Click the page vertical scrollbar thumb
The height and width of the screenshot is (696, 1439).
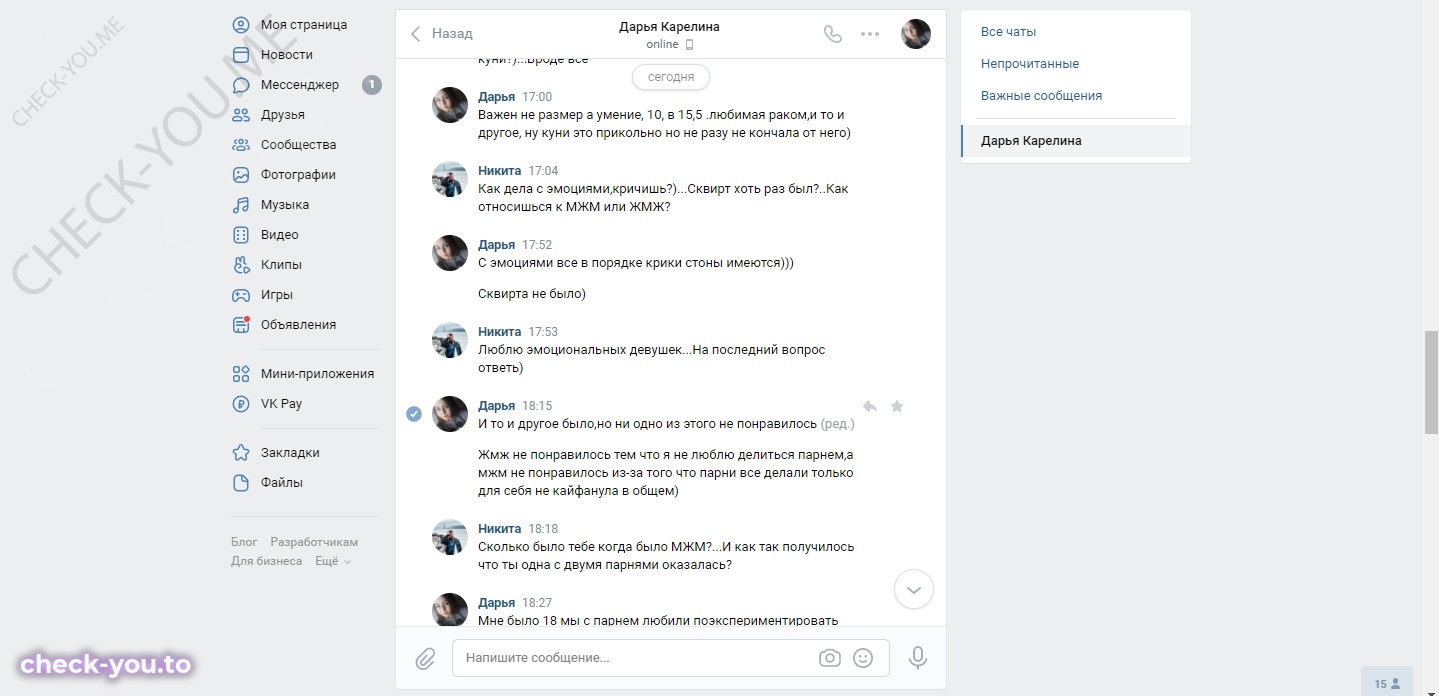tap(1431, 383)
